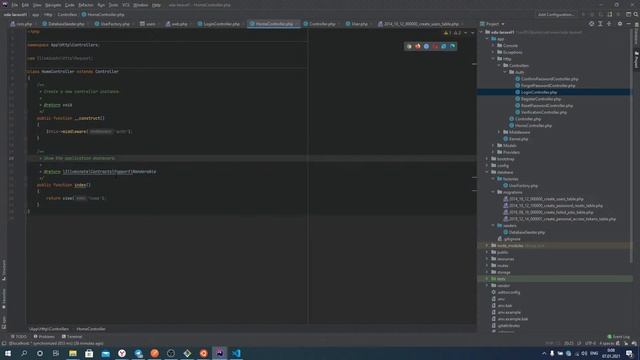640x360 pixels.
Task: Expand the Middleware folder
Action: [499, 132]
